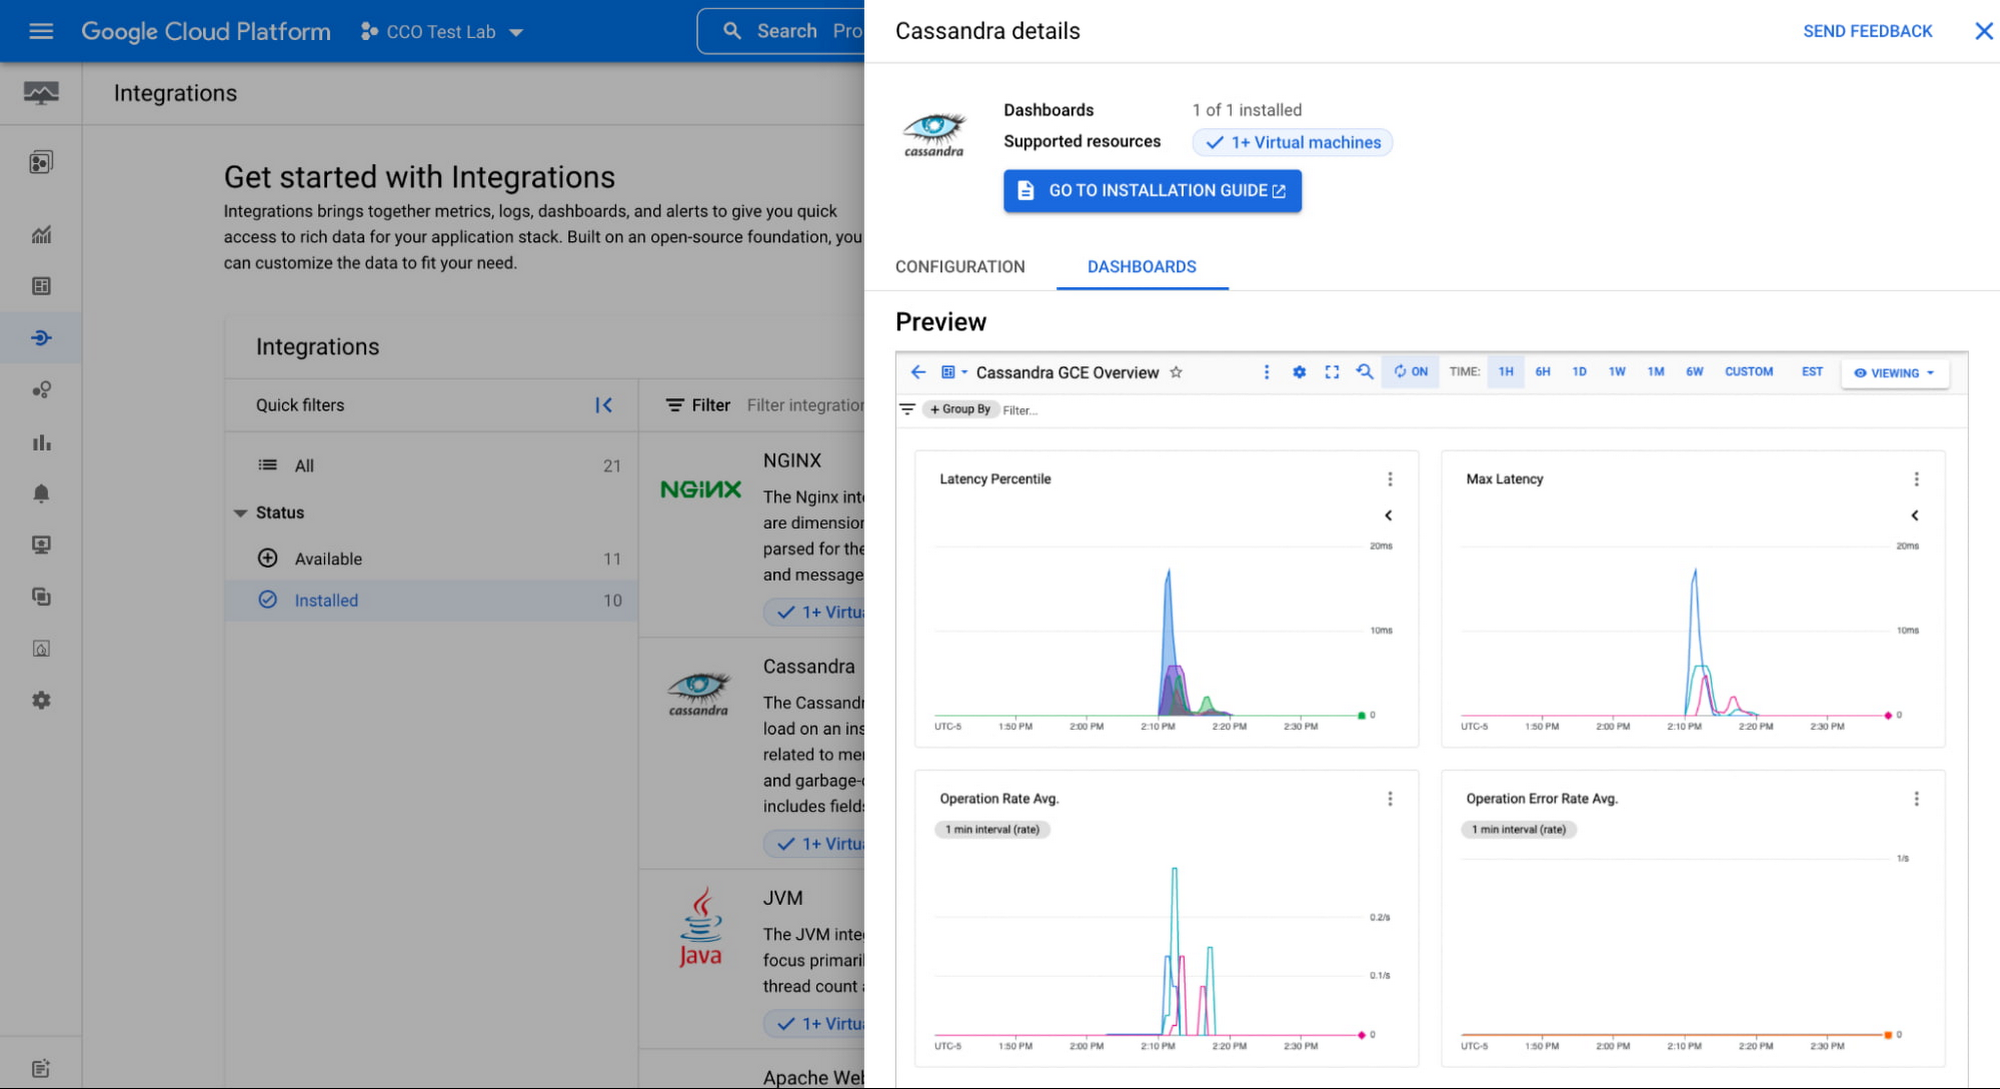Click back arrow in Cassandra GCE Overview preview
Viewport: 2000px width, 1089px height.
[918, 372]
